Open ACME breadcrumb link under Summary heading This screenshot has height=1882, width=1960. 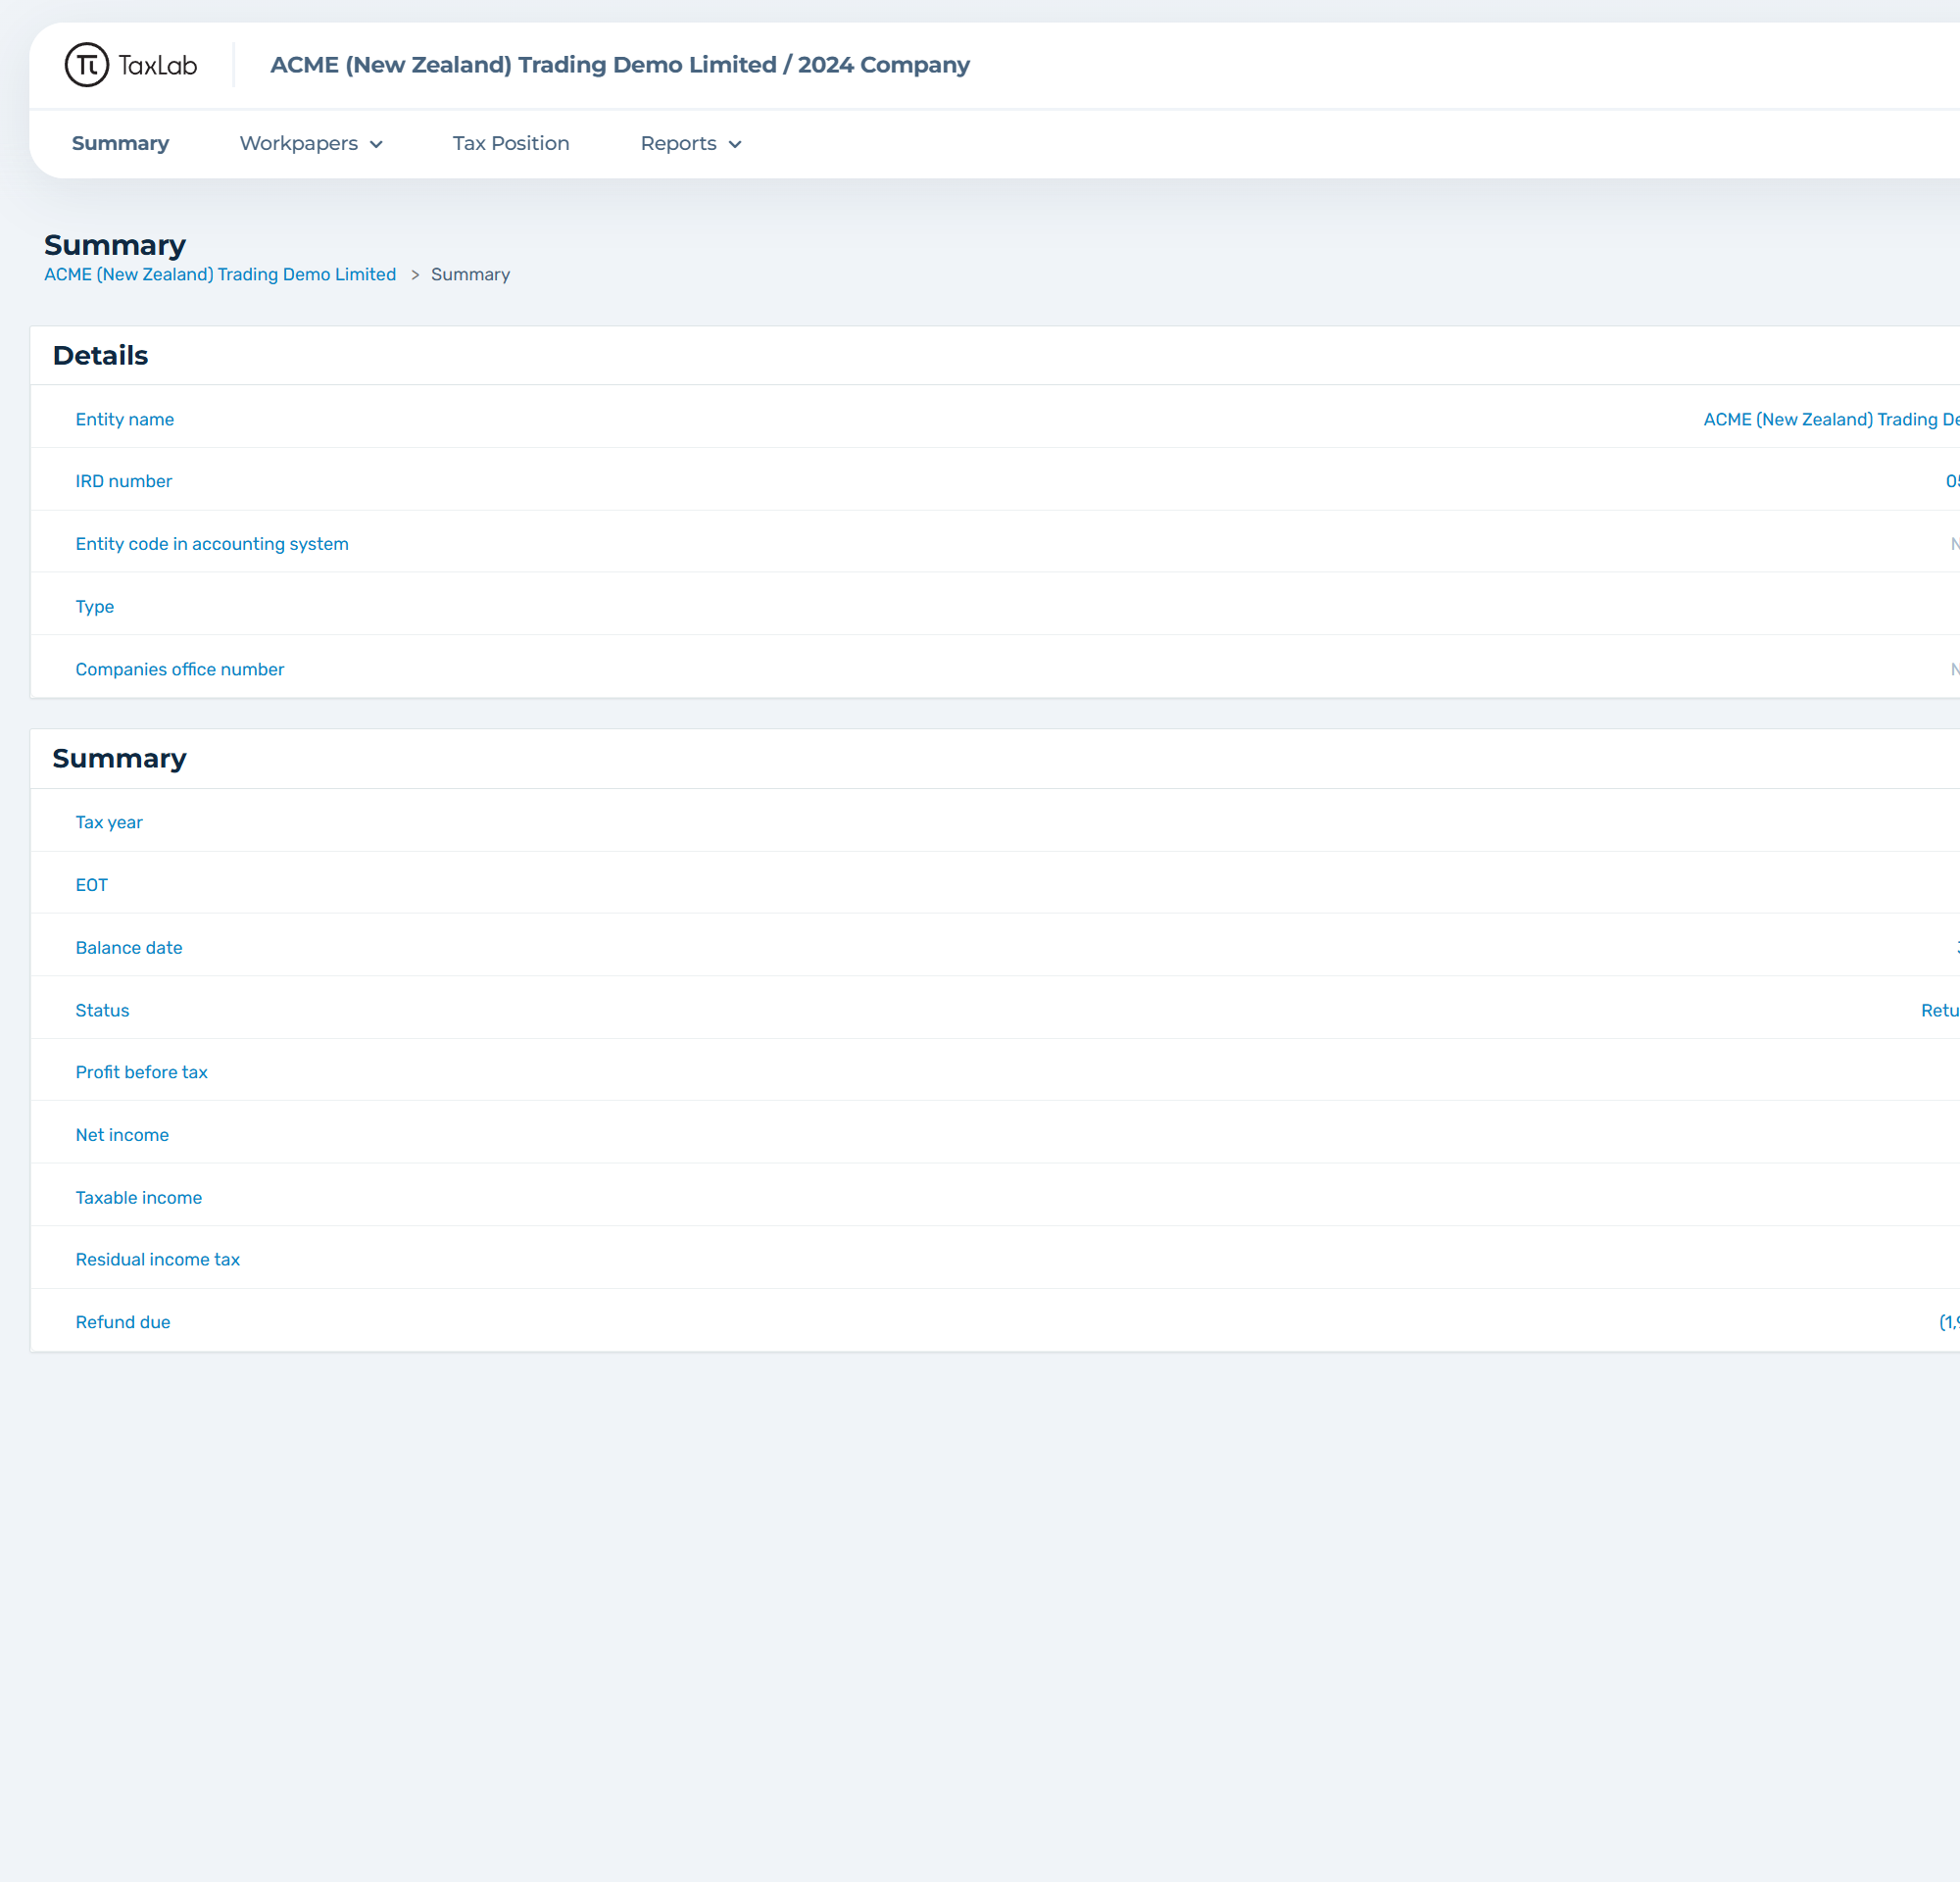(220, 274)
